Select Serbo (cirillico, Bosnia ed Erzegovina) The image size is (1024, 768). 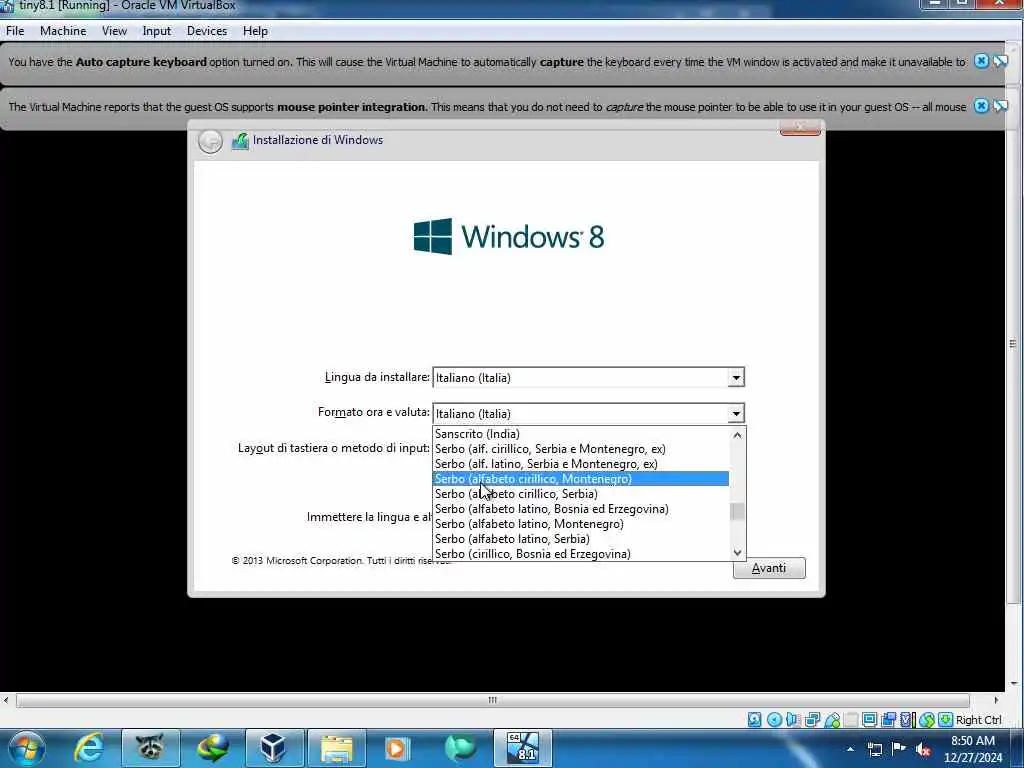[581, 554]
